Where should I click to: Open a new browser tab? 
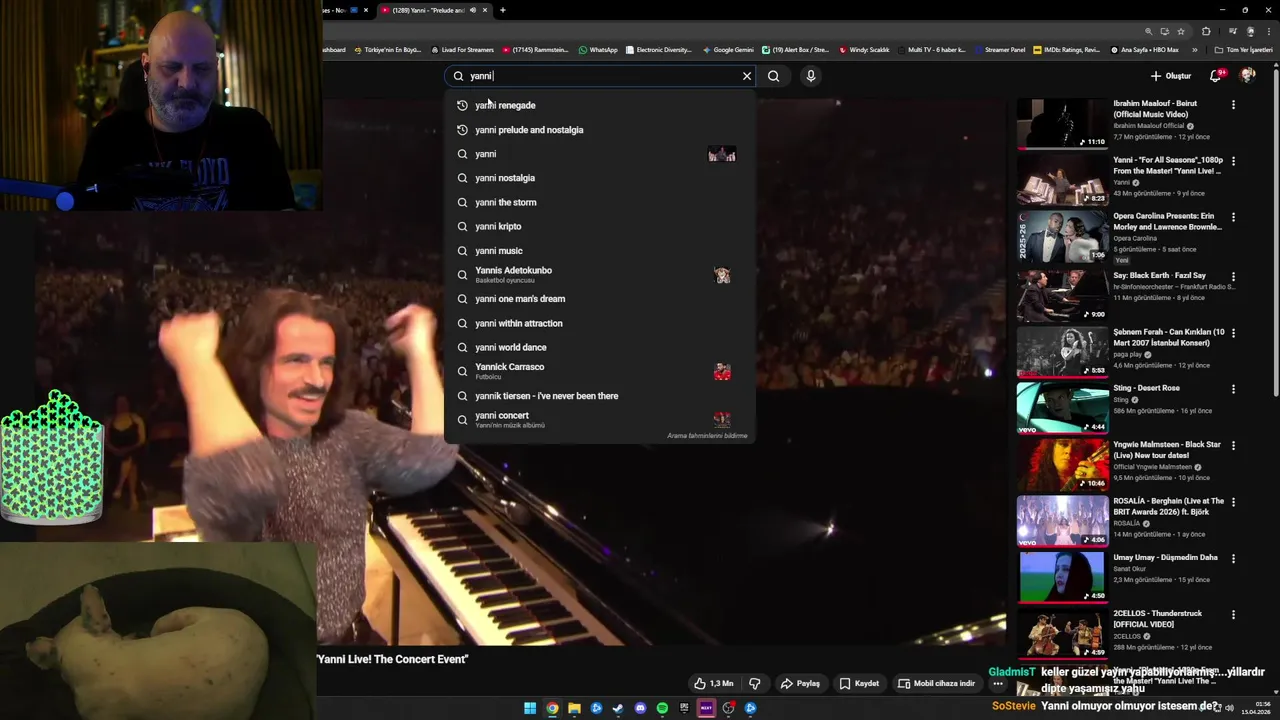click(503, 10)
